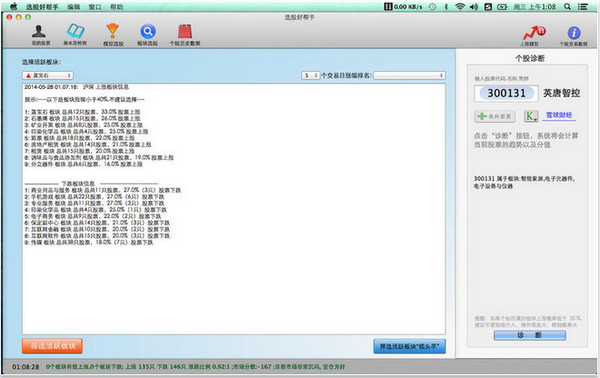The image size is (600, 378).
Task: Open the 窗口 menu
Action: pos(95,7)
